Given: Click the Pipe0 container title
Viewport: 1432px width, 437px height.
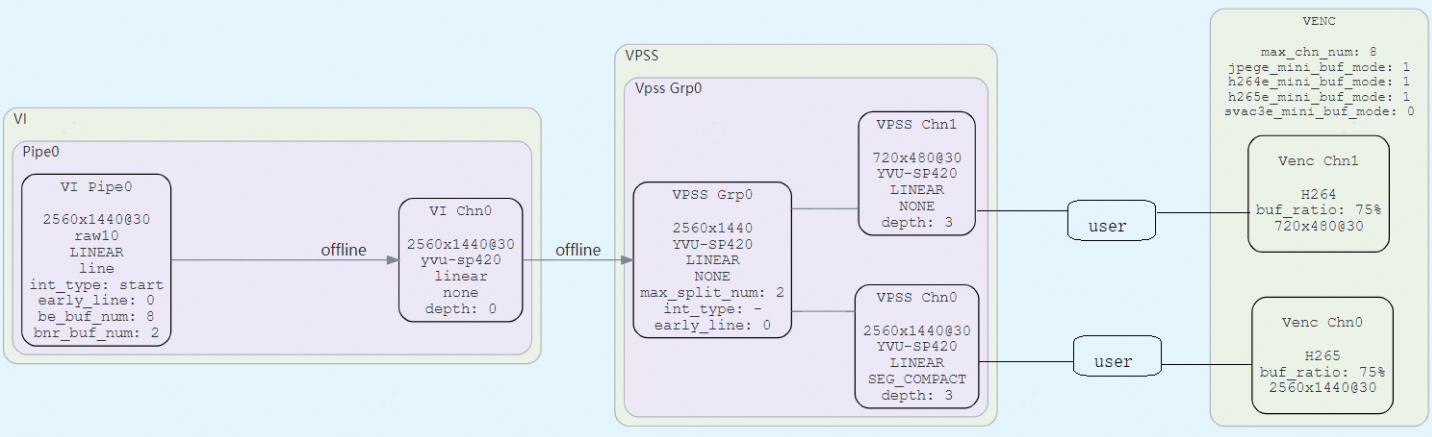Looking at the screenshot, I should [x=42, y=151].
